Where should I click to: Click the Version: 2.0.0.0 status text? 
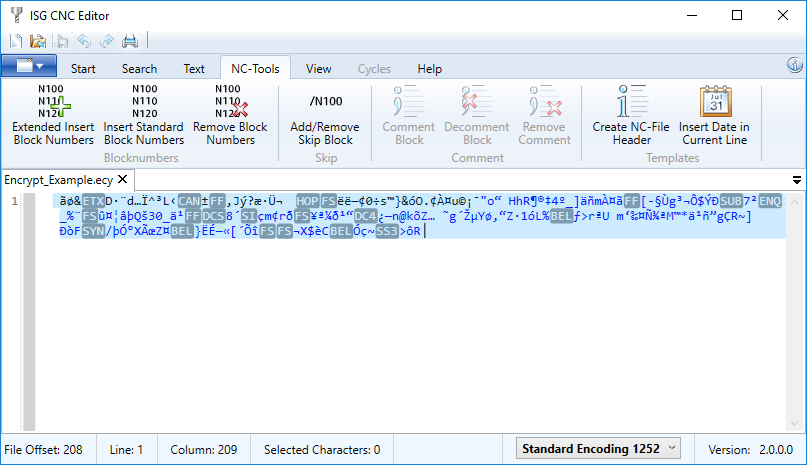point(750,450)
